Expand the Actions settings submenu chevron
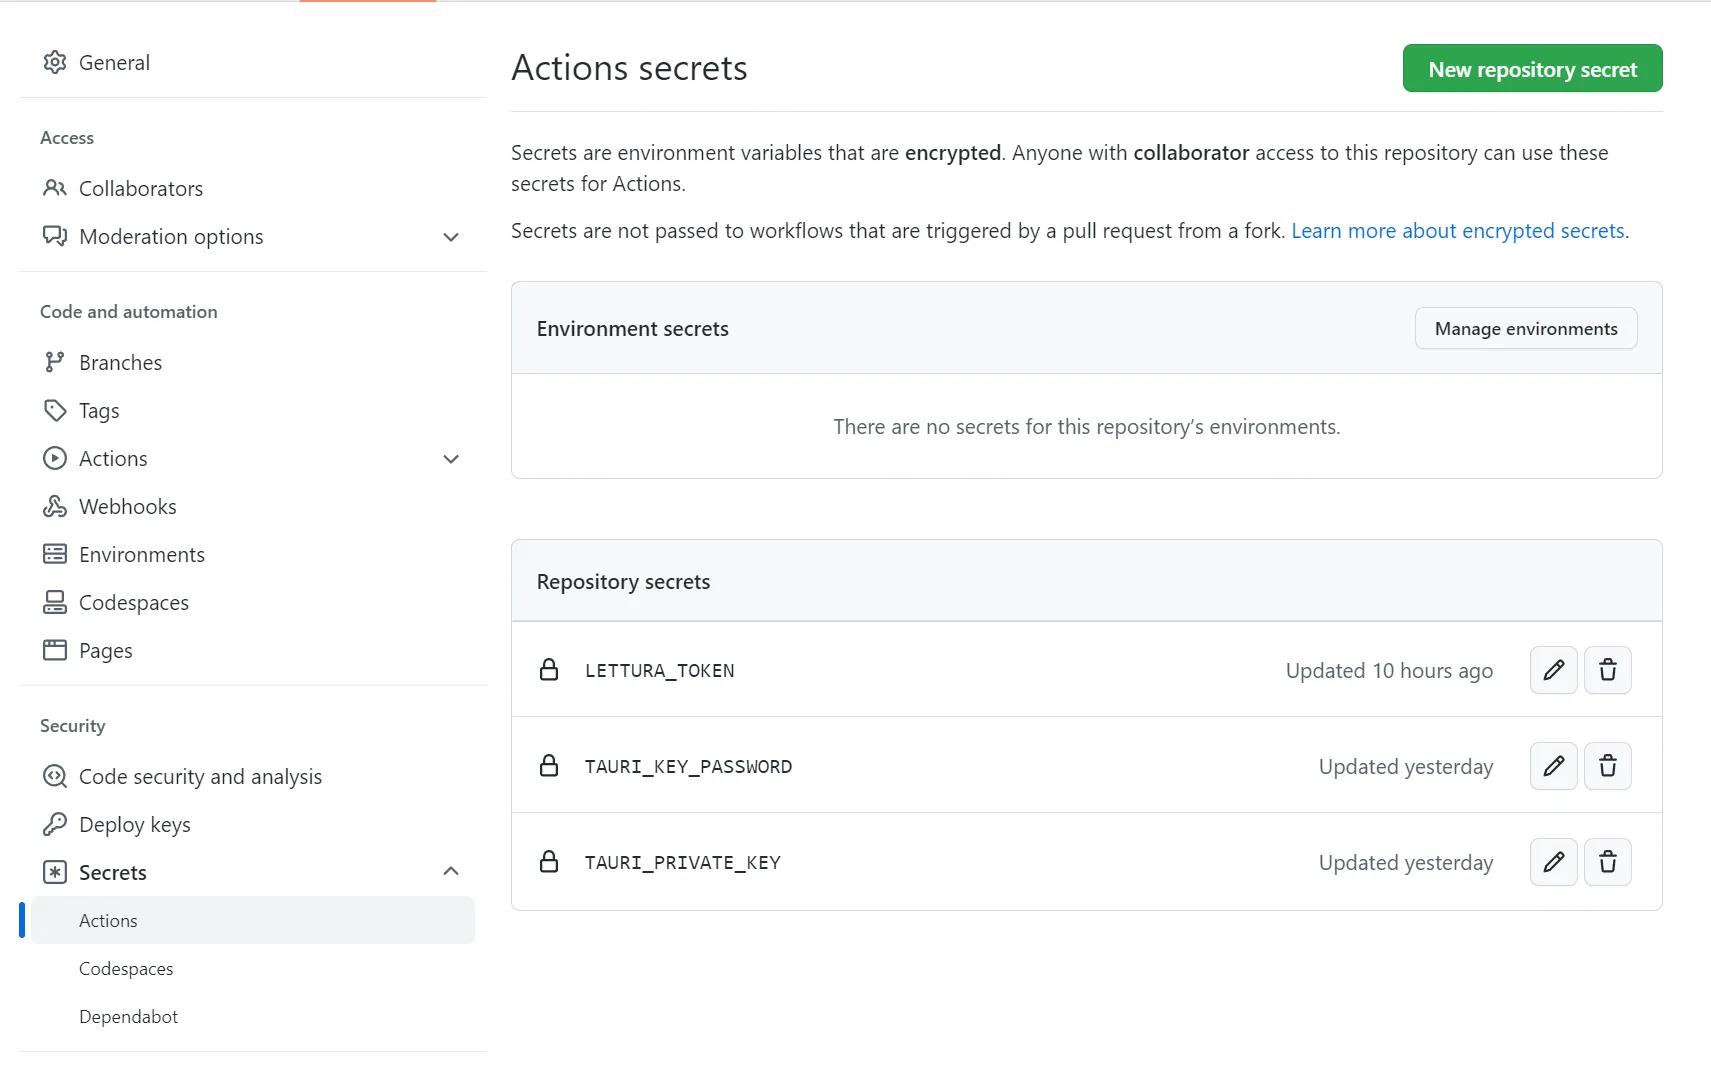Viewport: 1711px width, 1068px height. point(451,459)
